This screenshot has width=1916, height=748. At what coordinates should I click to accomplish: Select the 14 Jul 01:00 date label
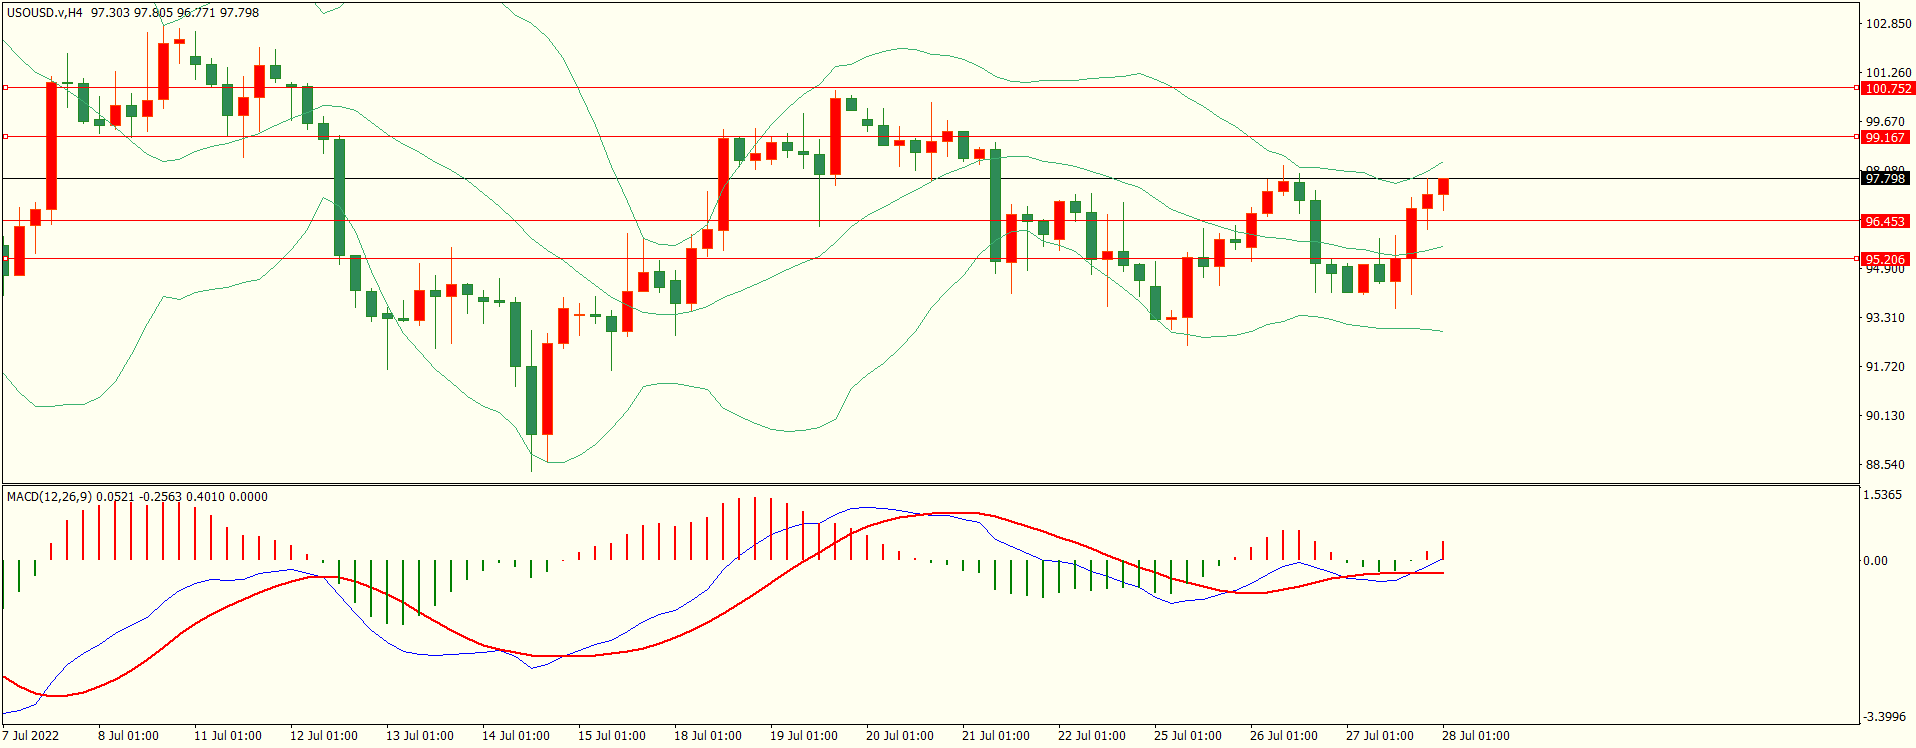point(515,736)
